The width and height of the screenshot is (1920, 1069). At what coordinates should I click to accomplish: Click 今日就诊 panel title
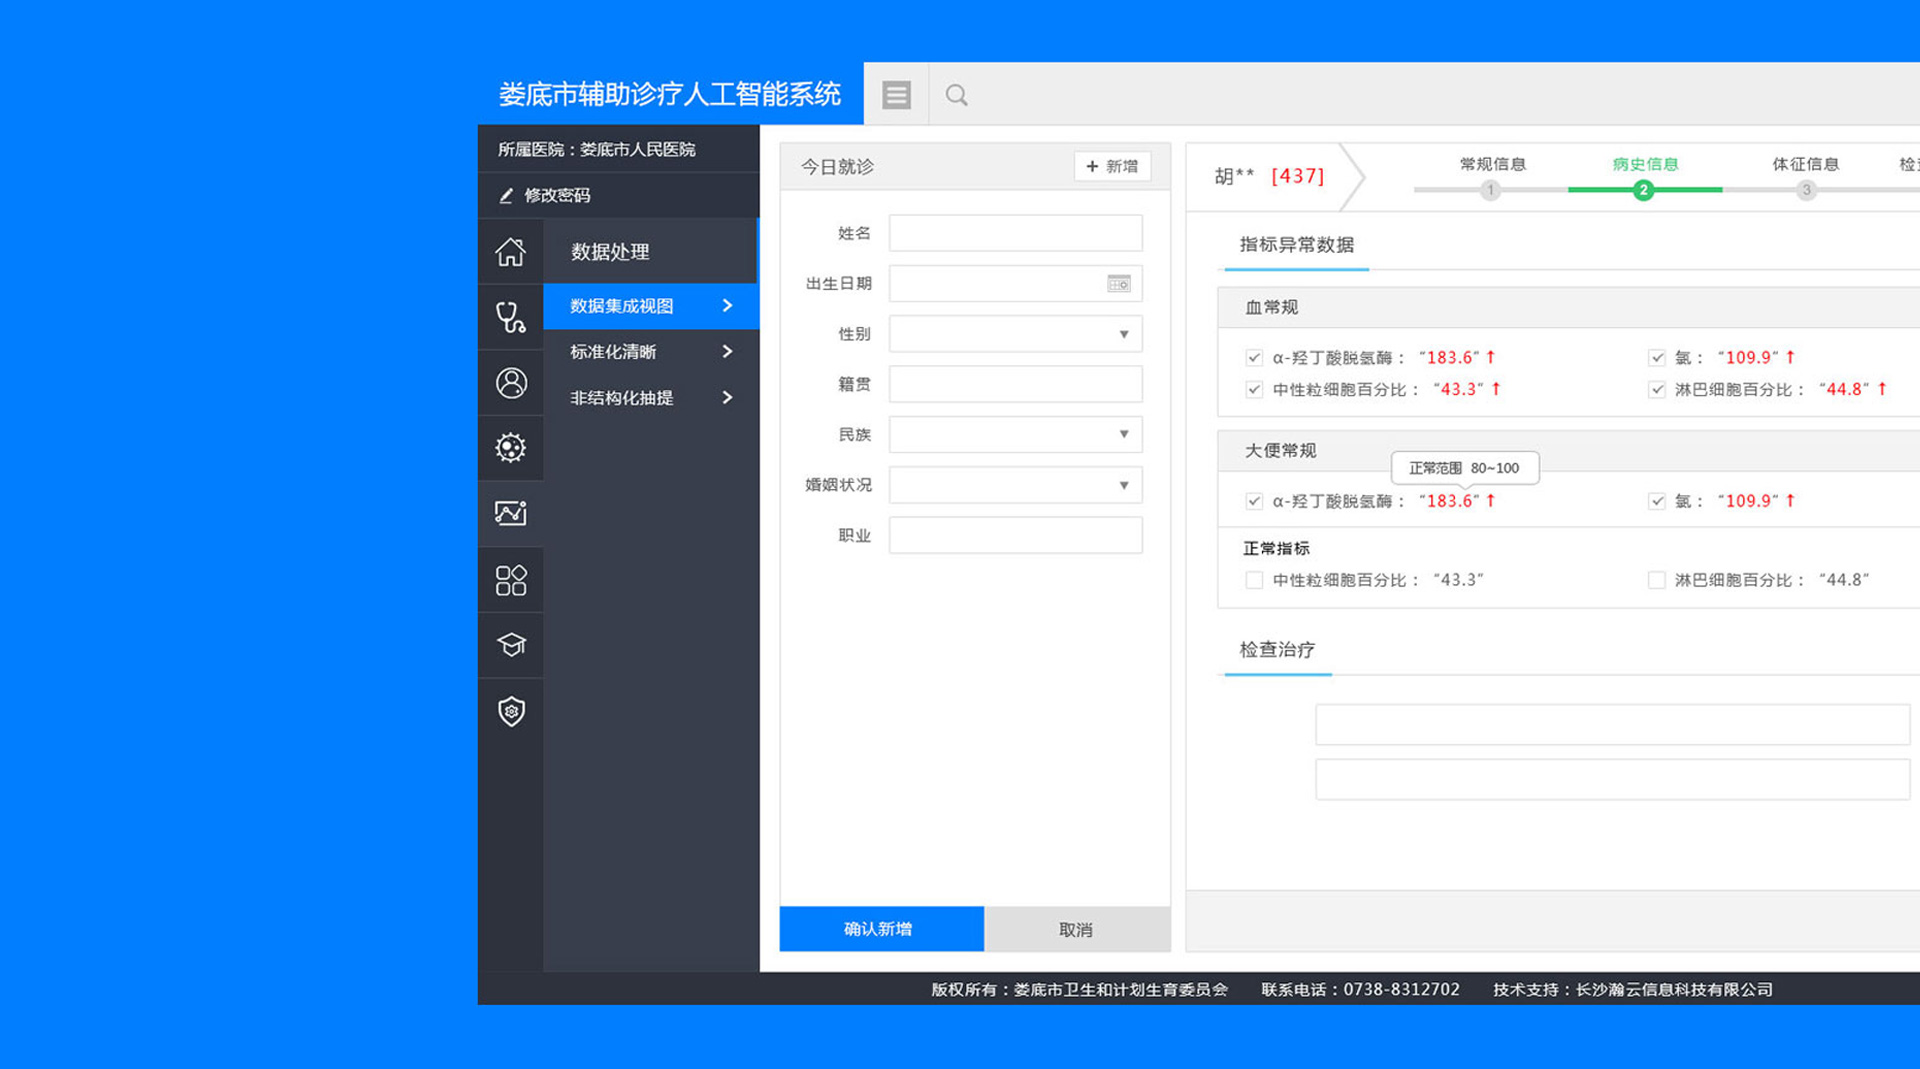click(x=837, y=167)
